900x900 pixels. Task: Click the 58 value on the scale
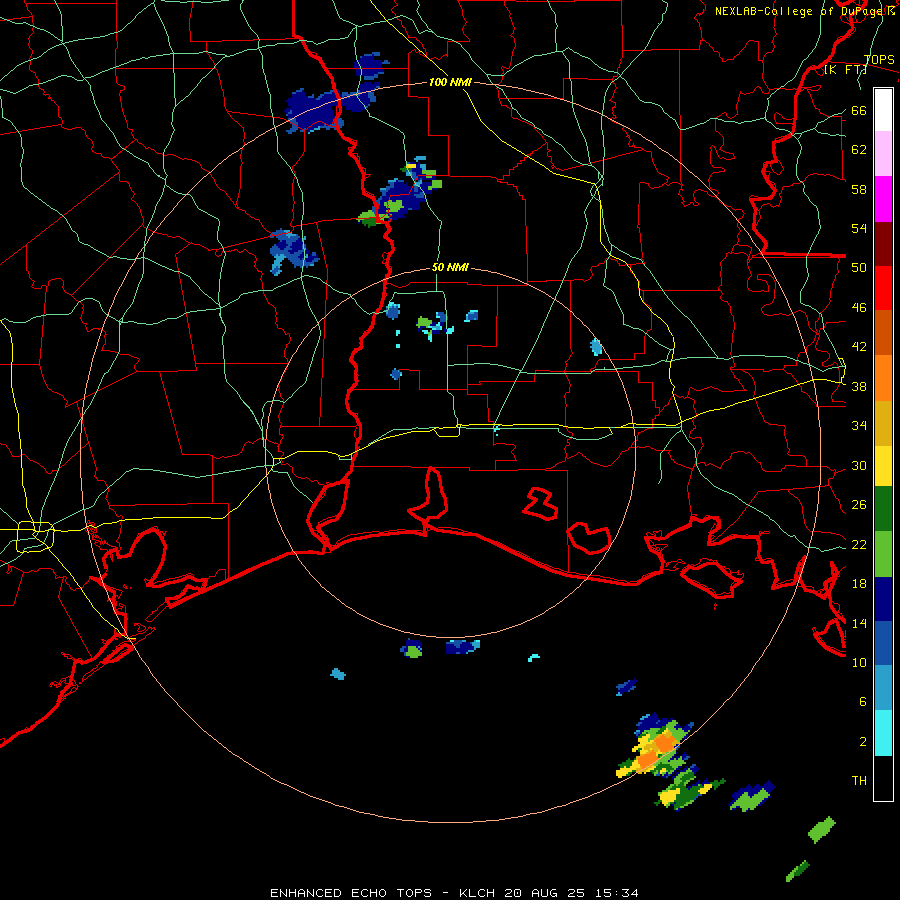pos(859,189)
